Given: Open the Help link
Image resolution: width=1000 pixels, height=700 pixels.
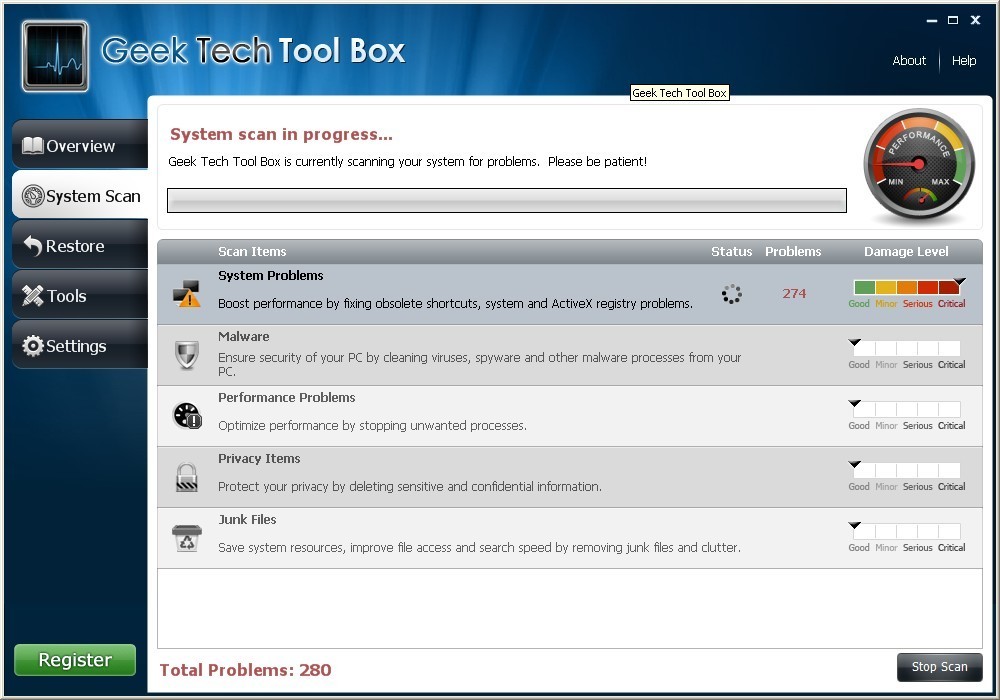Looking at the screenshot, I should tap(964, 61).
